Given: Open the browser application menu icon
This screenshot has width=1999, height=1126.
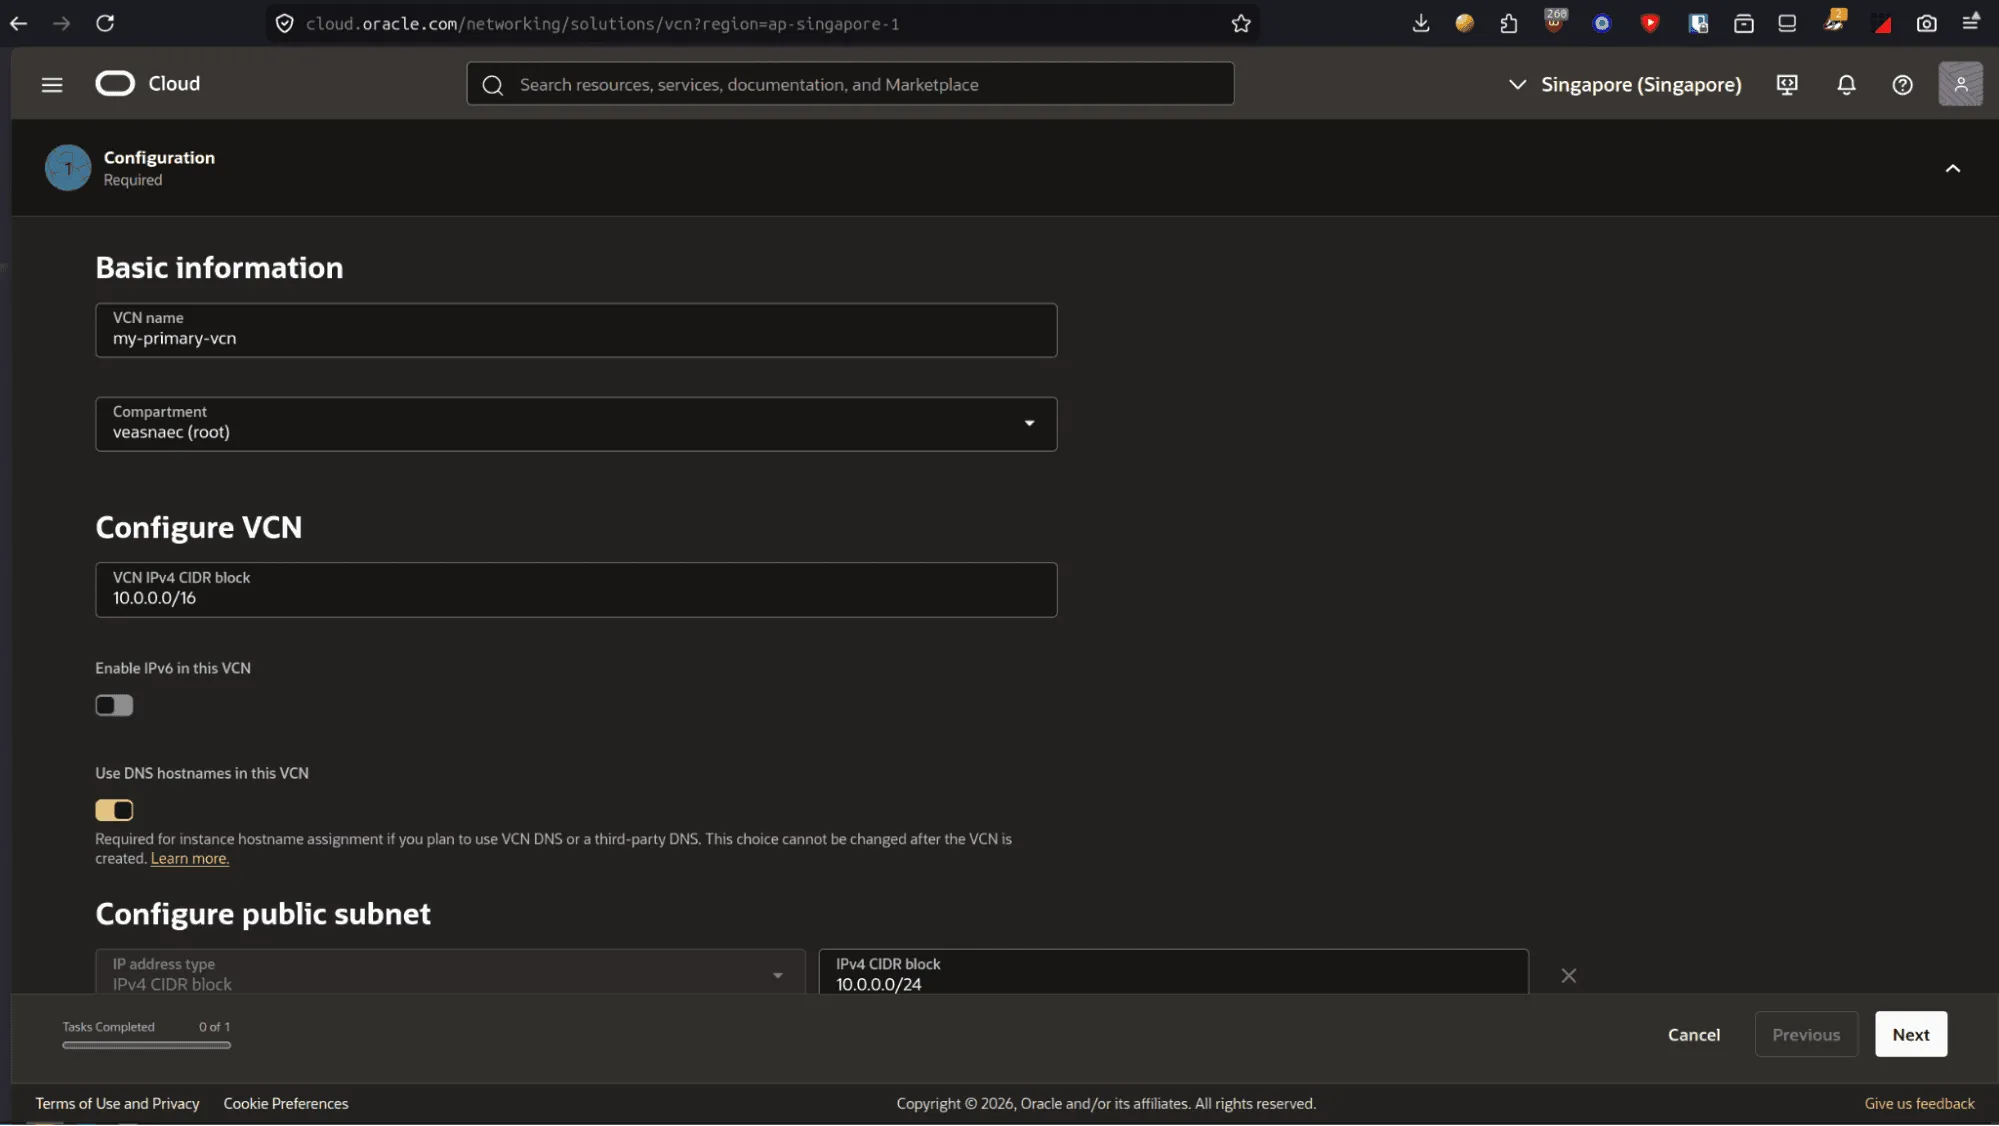Looking at the screenshot, I should (1971, 22).
